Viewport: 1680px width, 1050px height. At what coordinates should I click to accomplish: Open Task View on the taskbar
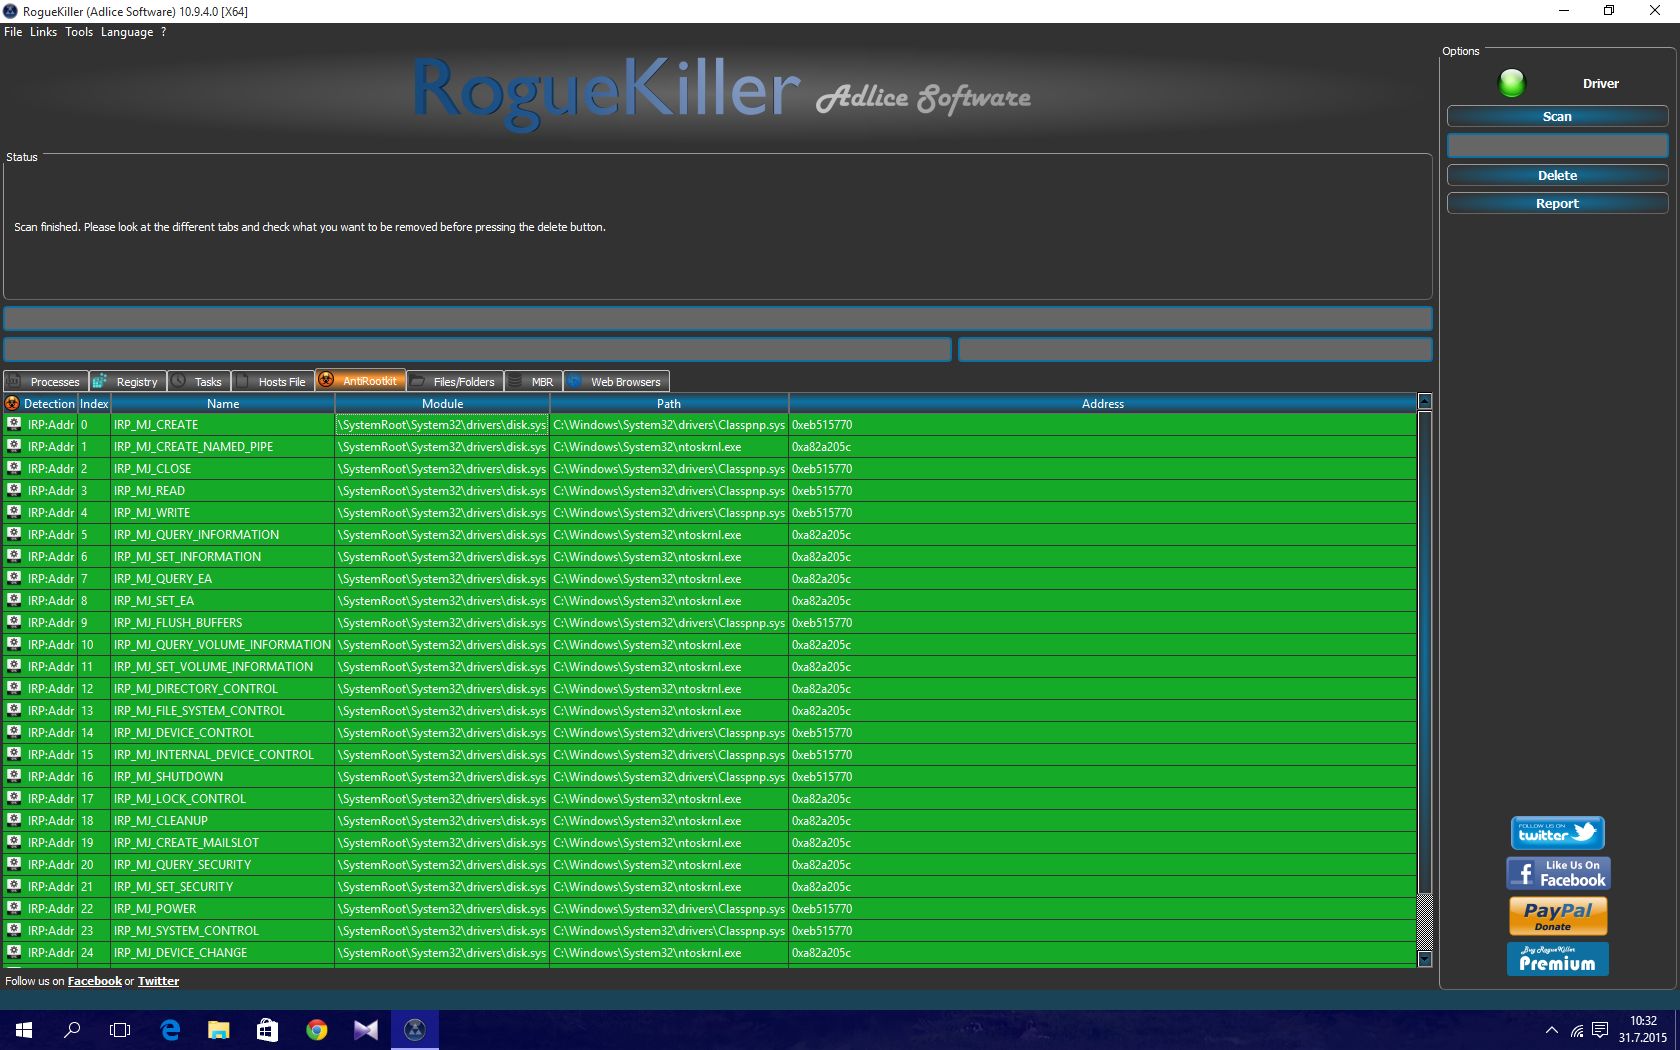click(120, 1030)
